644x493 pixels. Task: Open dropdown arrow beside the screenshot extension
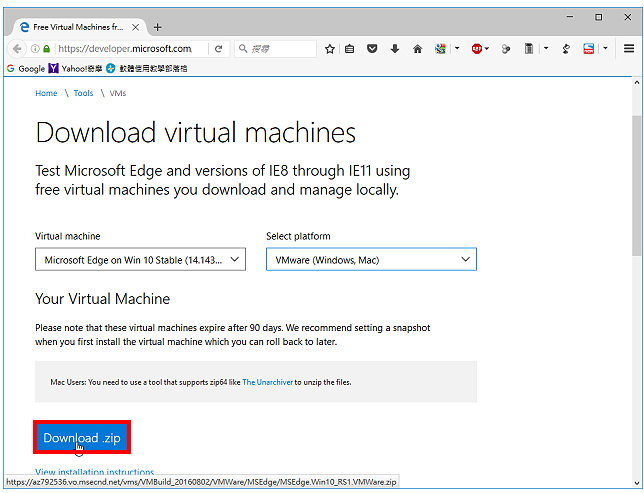click(605, 48)
